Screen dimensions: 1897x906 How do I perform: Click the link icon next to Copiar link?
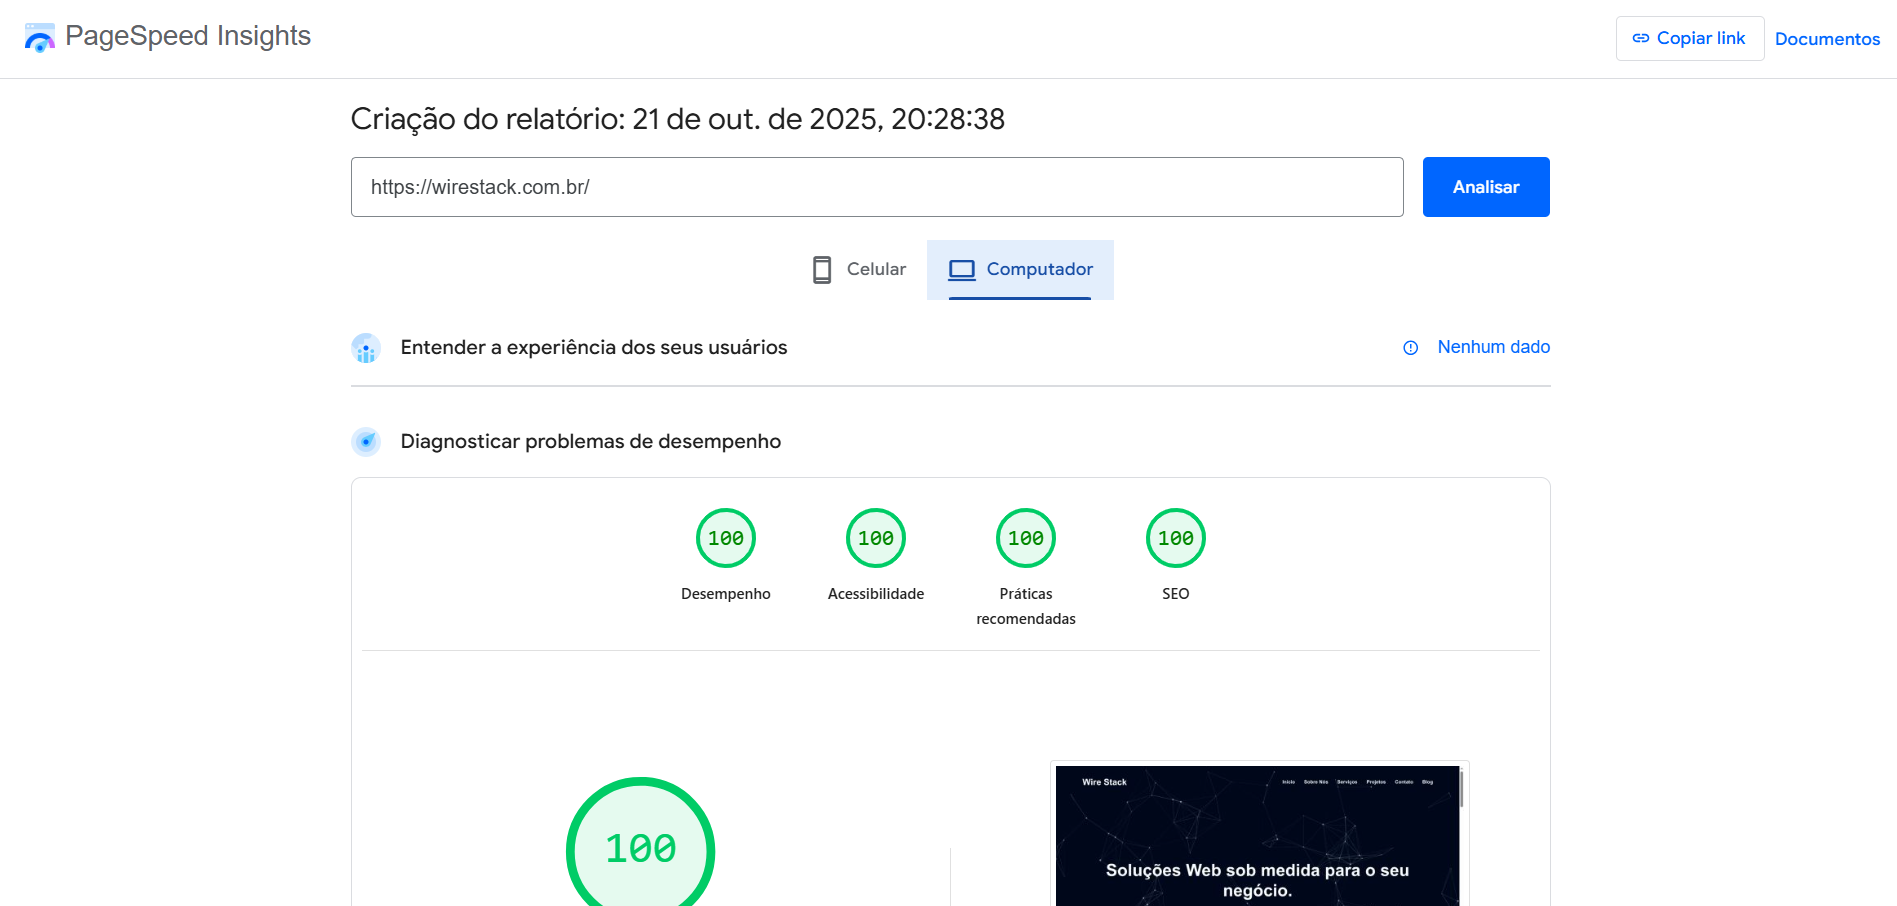[1641, 37]
